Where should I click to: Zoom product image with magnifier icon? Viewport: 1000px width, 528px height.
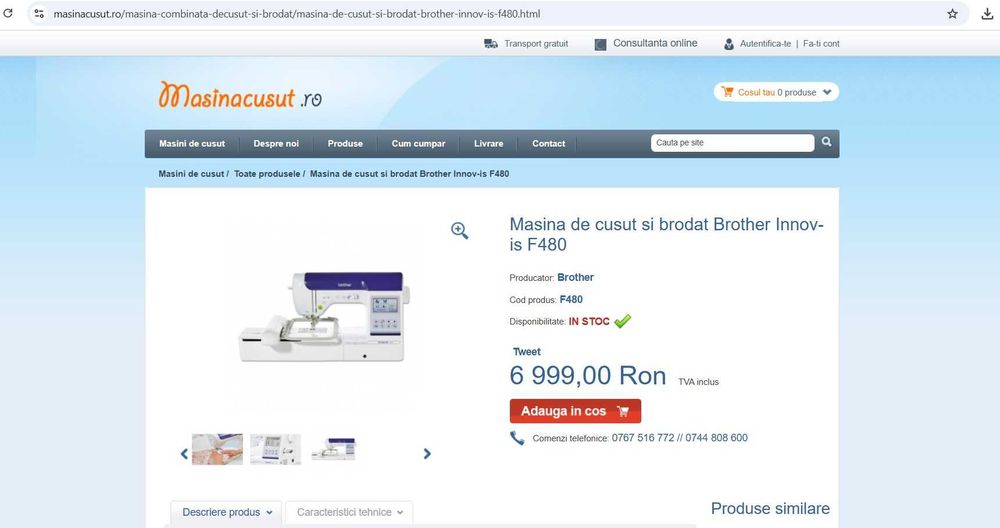click(459, 230)
